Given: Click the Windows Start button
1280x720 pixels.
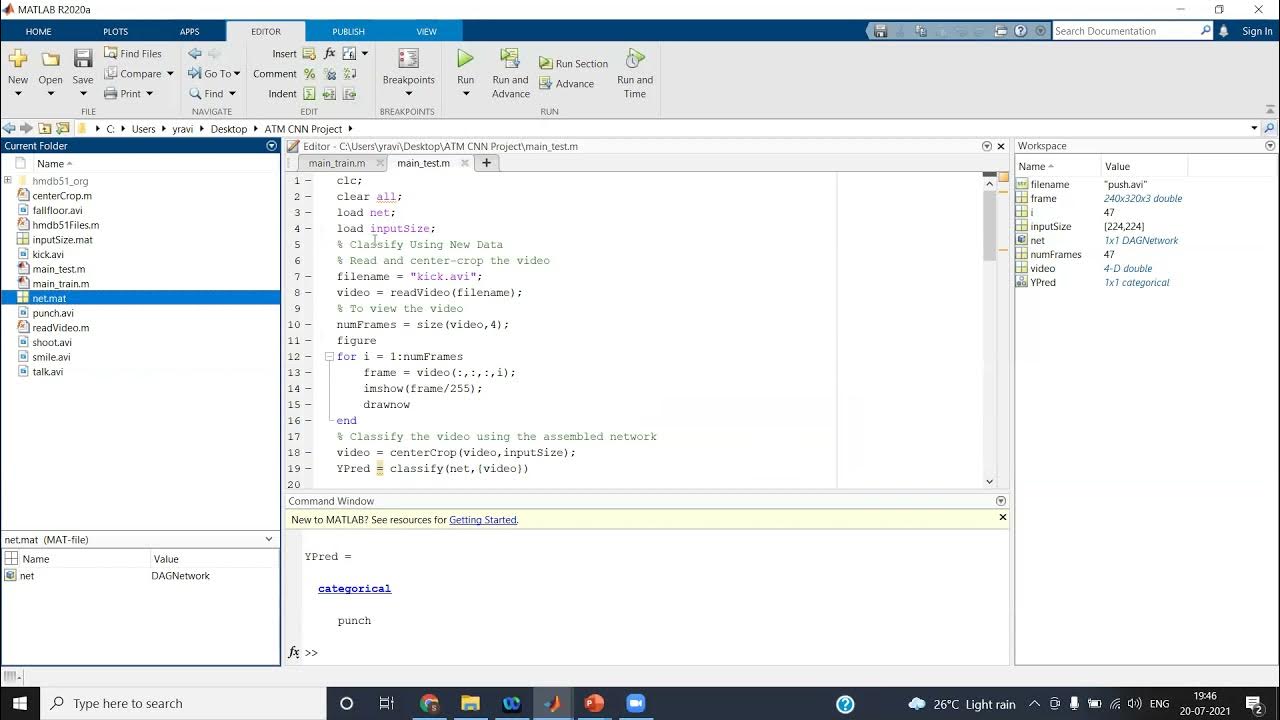Looking at the screenshot, I should click(x=20, y=703).
